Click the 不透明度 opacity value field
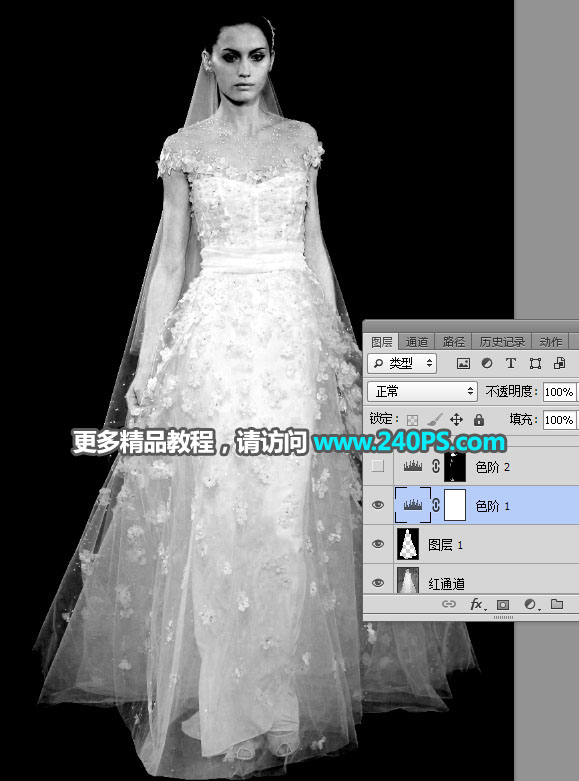This screenshot has height=781, width=579. pyautogui.click(x=560, y=392)
